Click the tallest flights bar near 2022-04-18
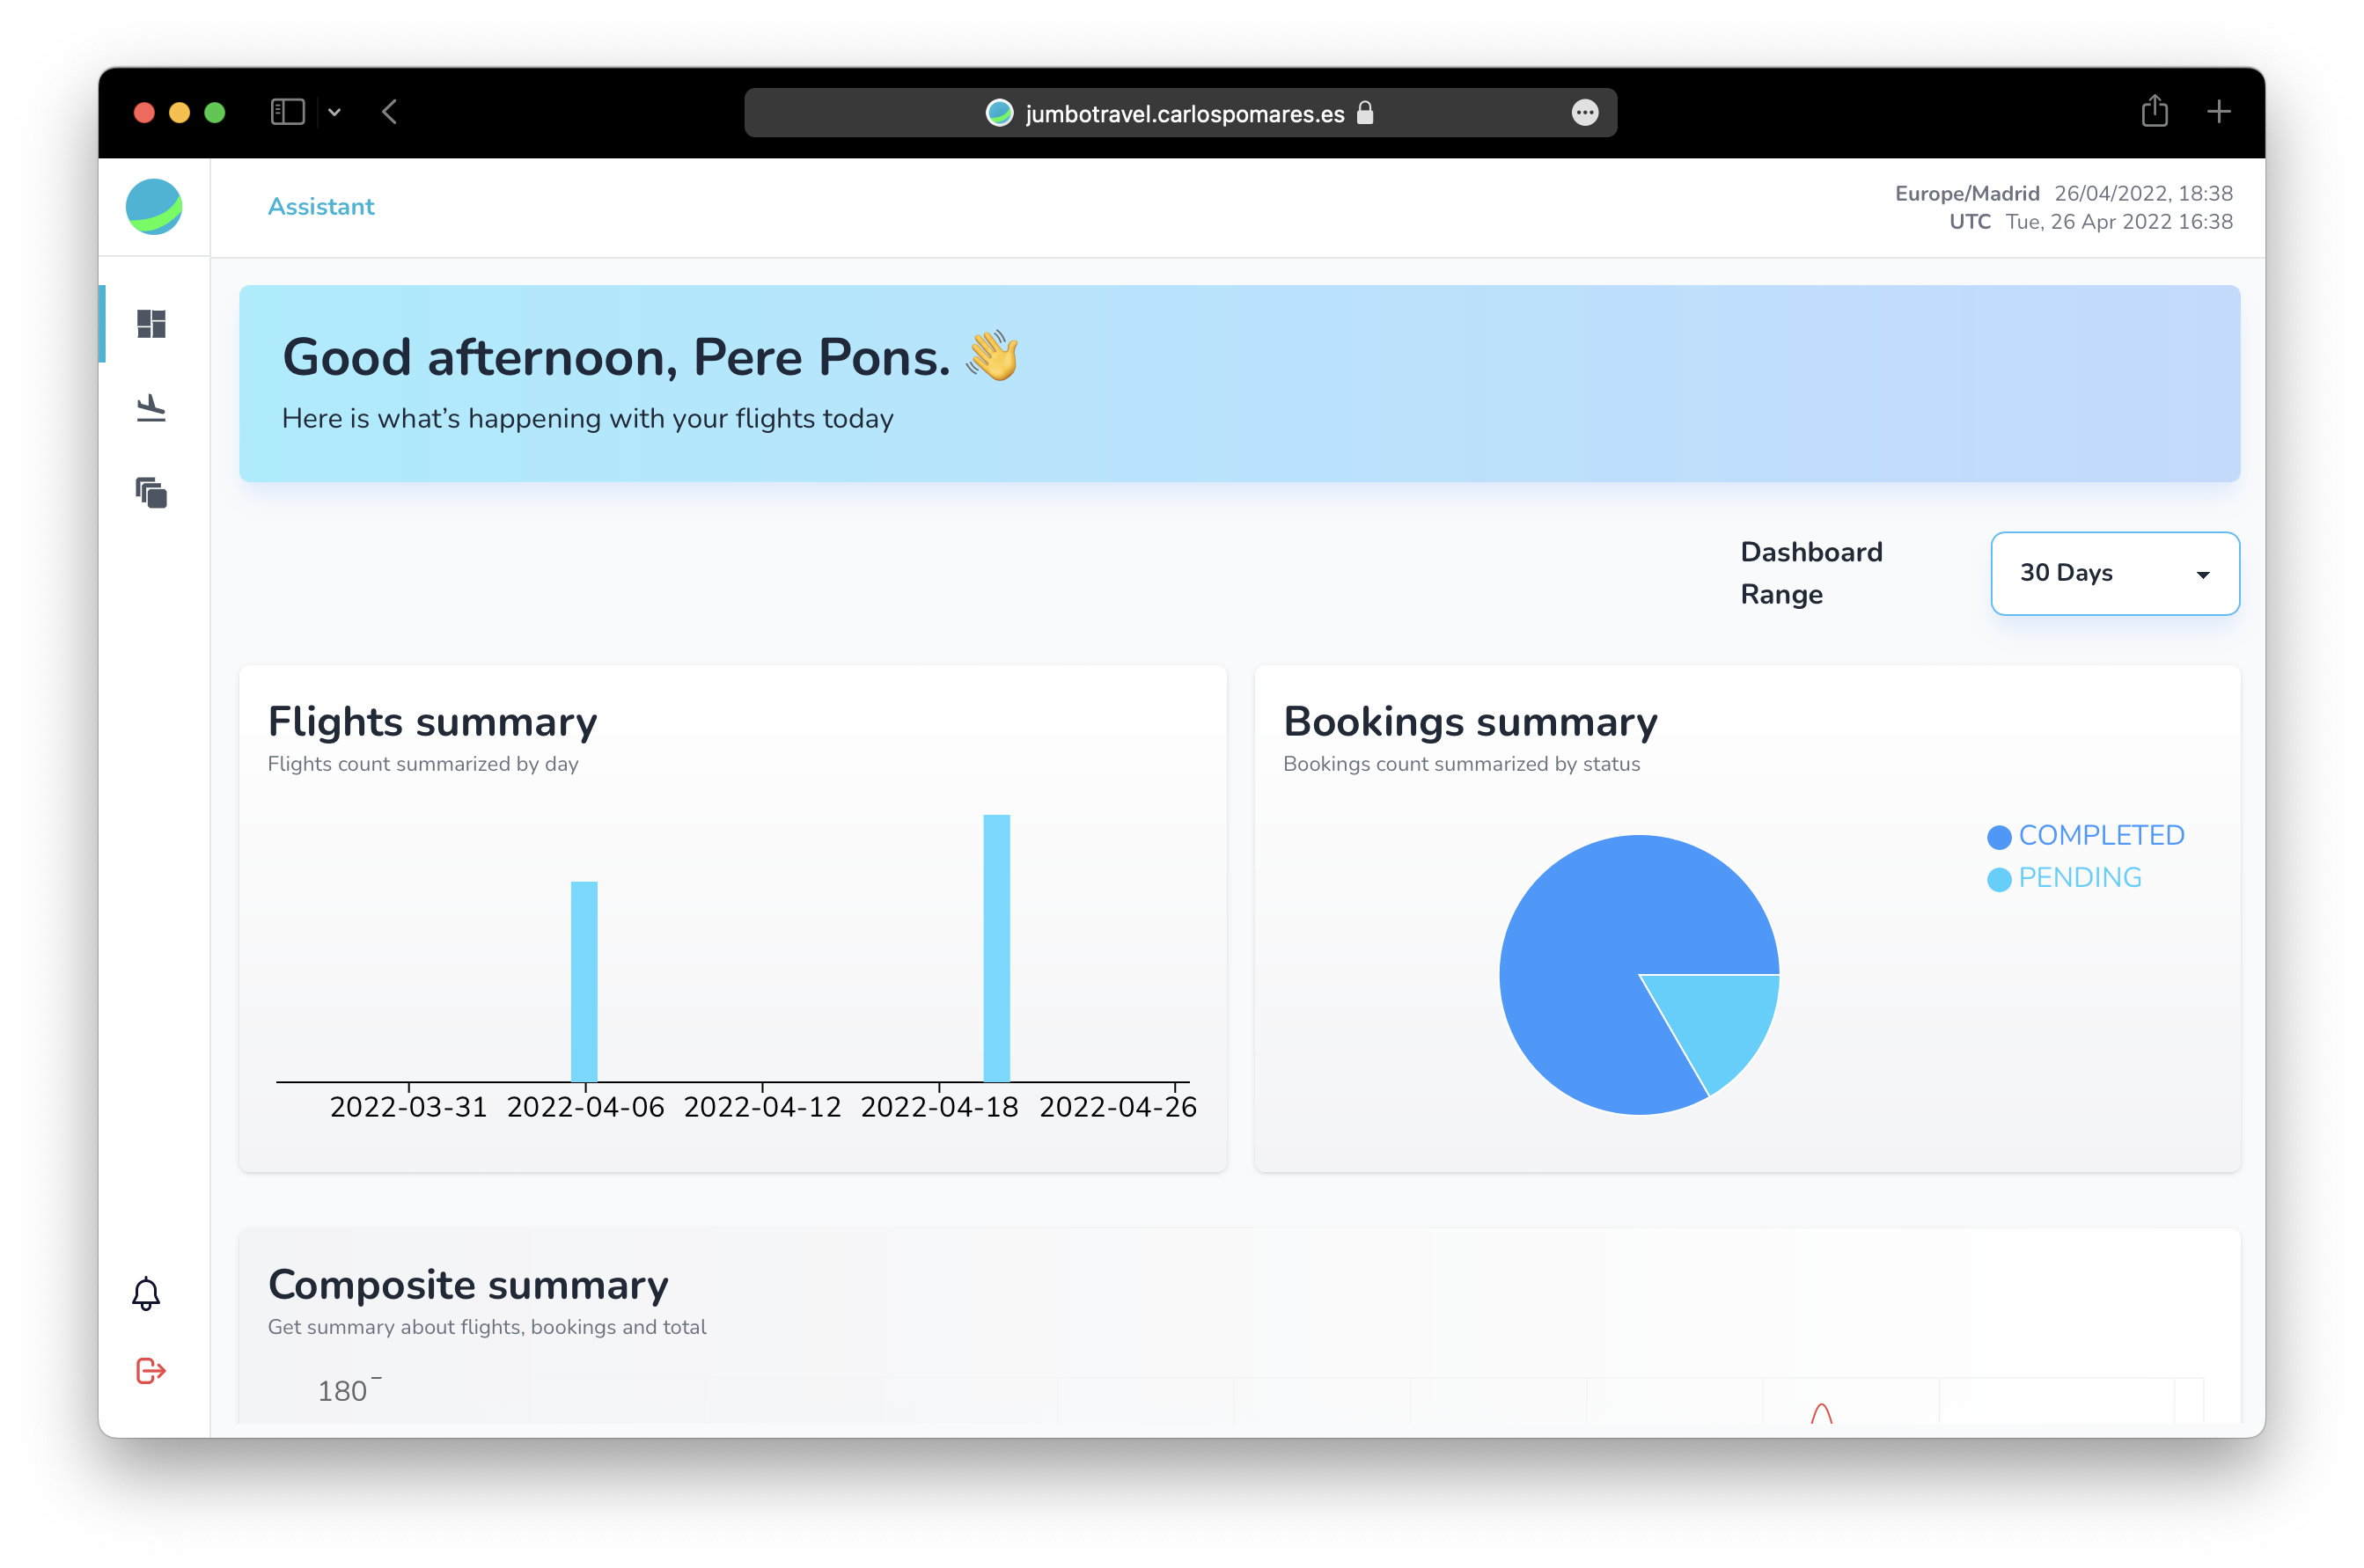This screenshot has width=2364, height=1568. [x=996, y=947]
